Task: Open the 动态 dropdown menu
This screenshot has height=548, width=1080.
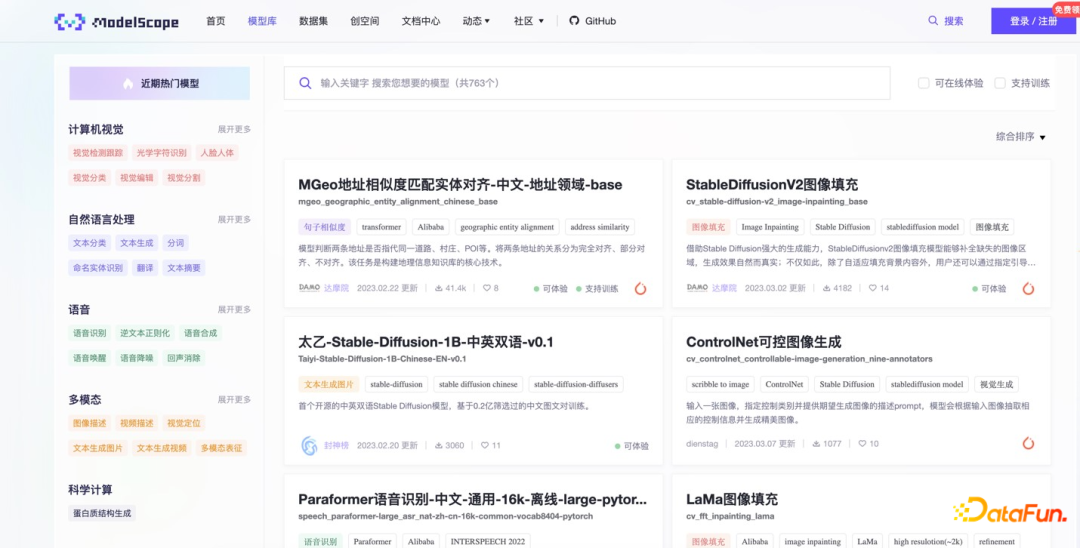Action: click(476, 21)
